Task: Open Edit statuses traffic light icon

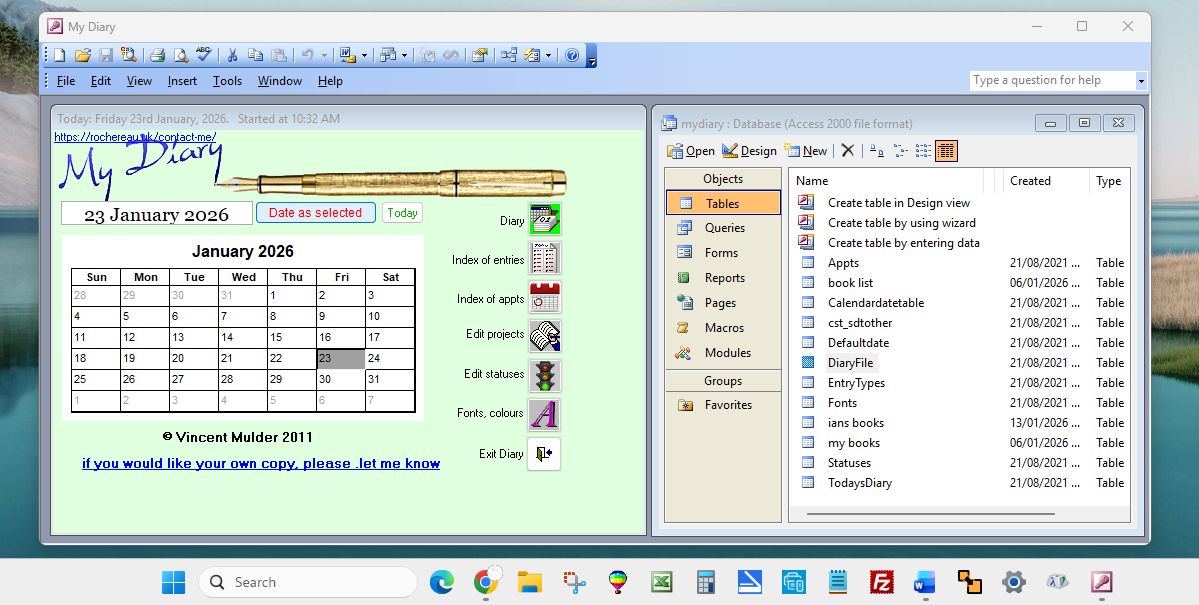Action: click(x=544, y=375)
